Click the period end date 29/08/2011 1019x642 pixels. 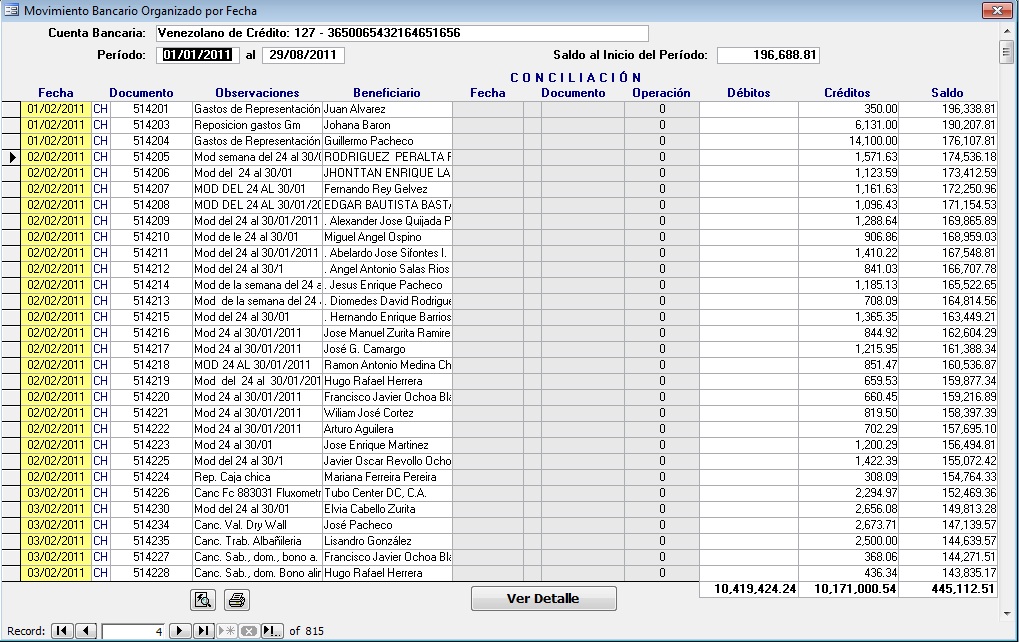tap(303, 55)
